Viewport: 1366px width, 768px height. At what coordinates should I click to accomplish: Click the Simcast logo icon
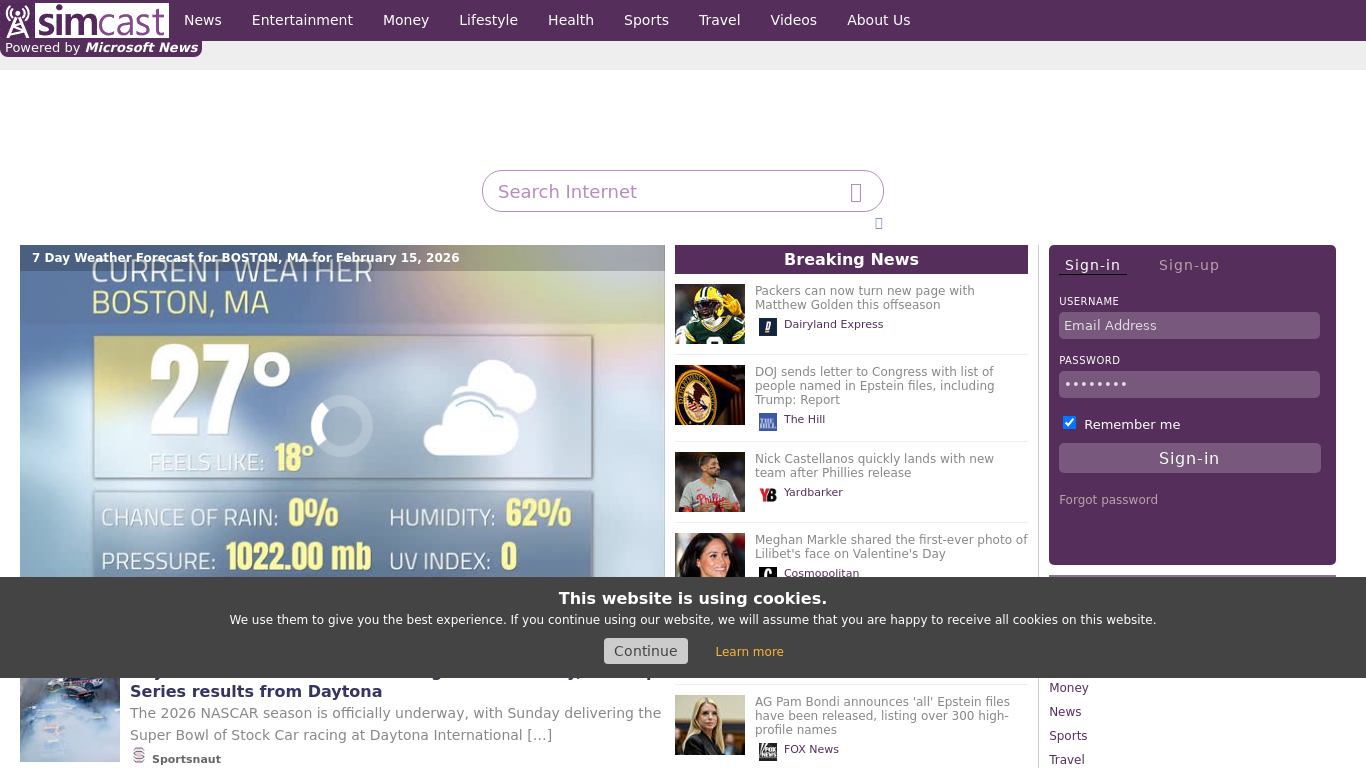pyautogui.click(x=18, y=21)
